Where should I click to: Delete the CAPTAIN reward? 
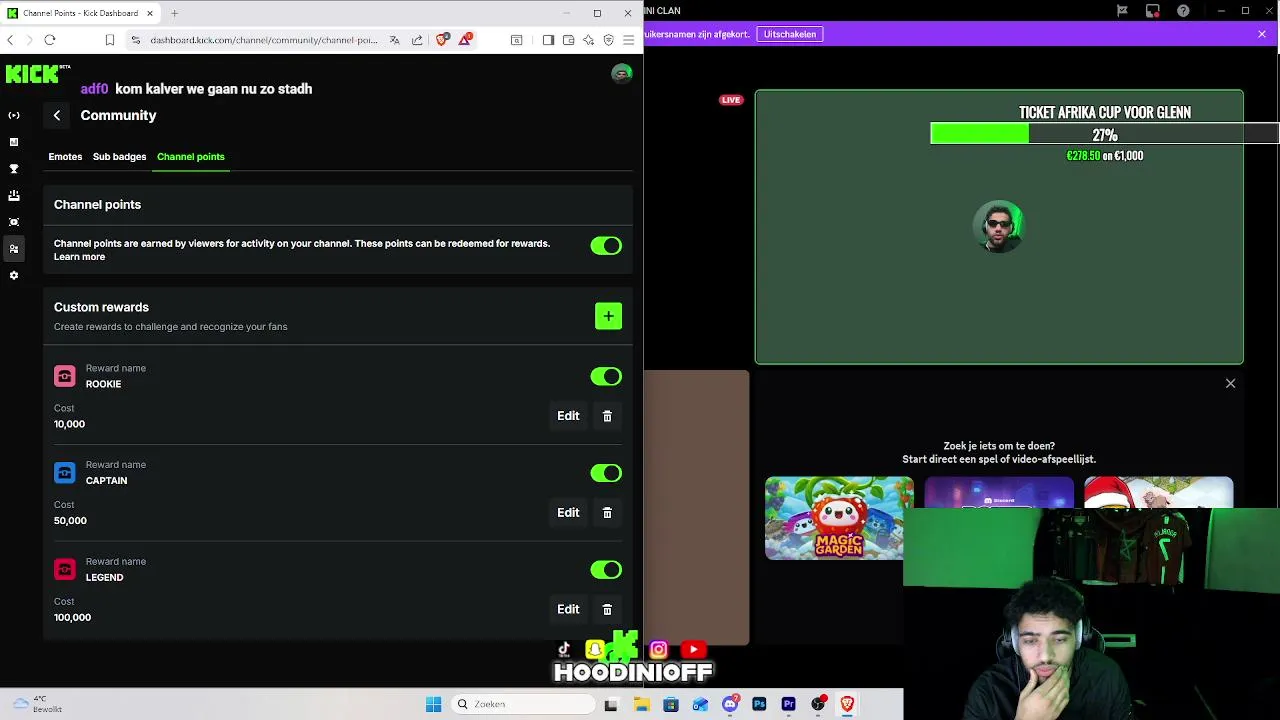pos(607,513)
